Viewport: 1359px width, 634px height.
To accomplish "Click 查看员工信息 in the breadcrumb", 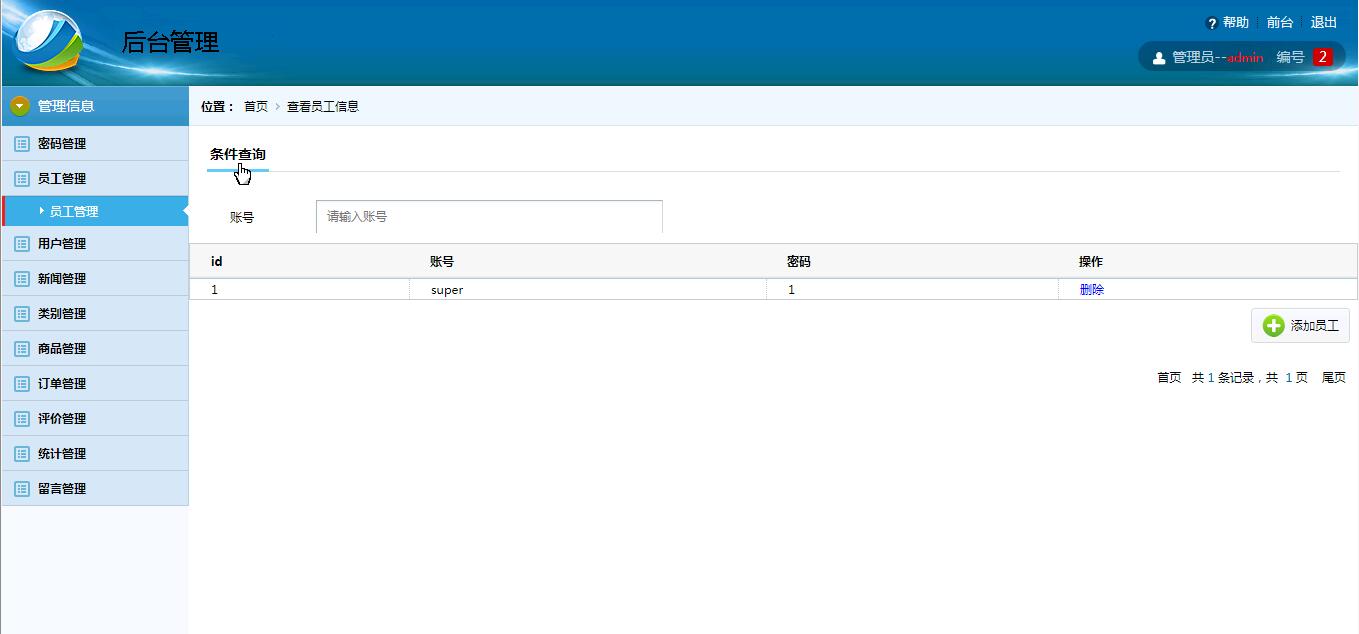I will [x=323, y=107].
